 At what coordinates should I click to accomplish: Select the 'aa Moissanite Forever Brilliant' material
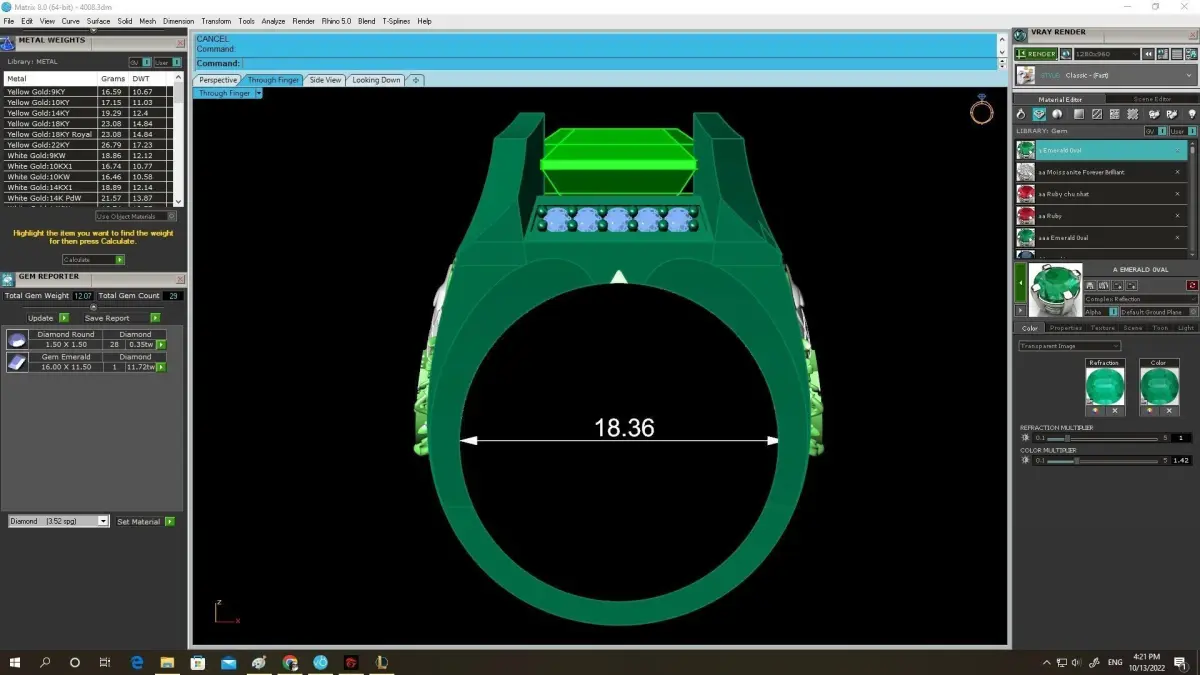coord(1100,172)
